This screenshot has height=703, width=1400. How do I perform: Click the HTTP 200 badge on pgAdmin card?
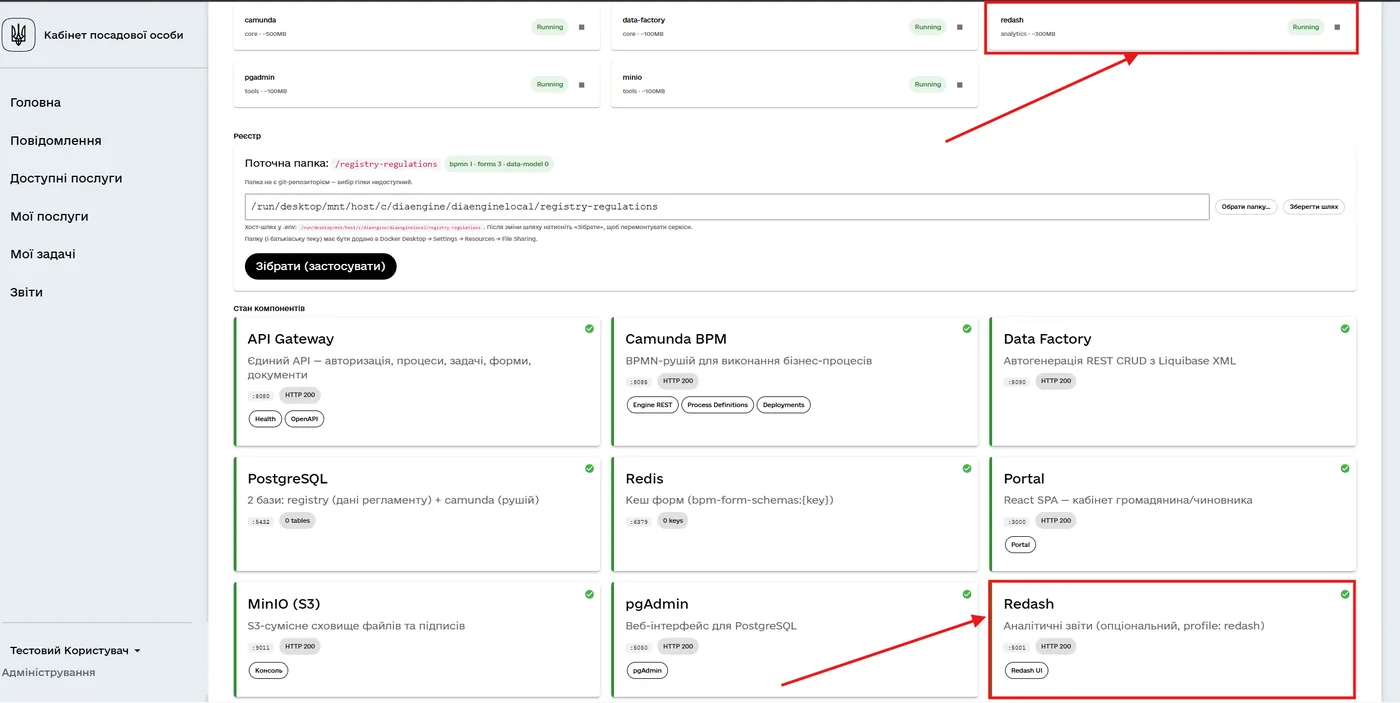pyautogui.click(x=677, y=646)
